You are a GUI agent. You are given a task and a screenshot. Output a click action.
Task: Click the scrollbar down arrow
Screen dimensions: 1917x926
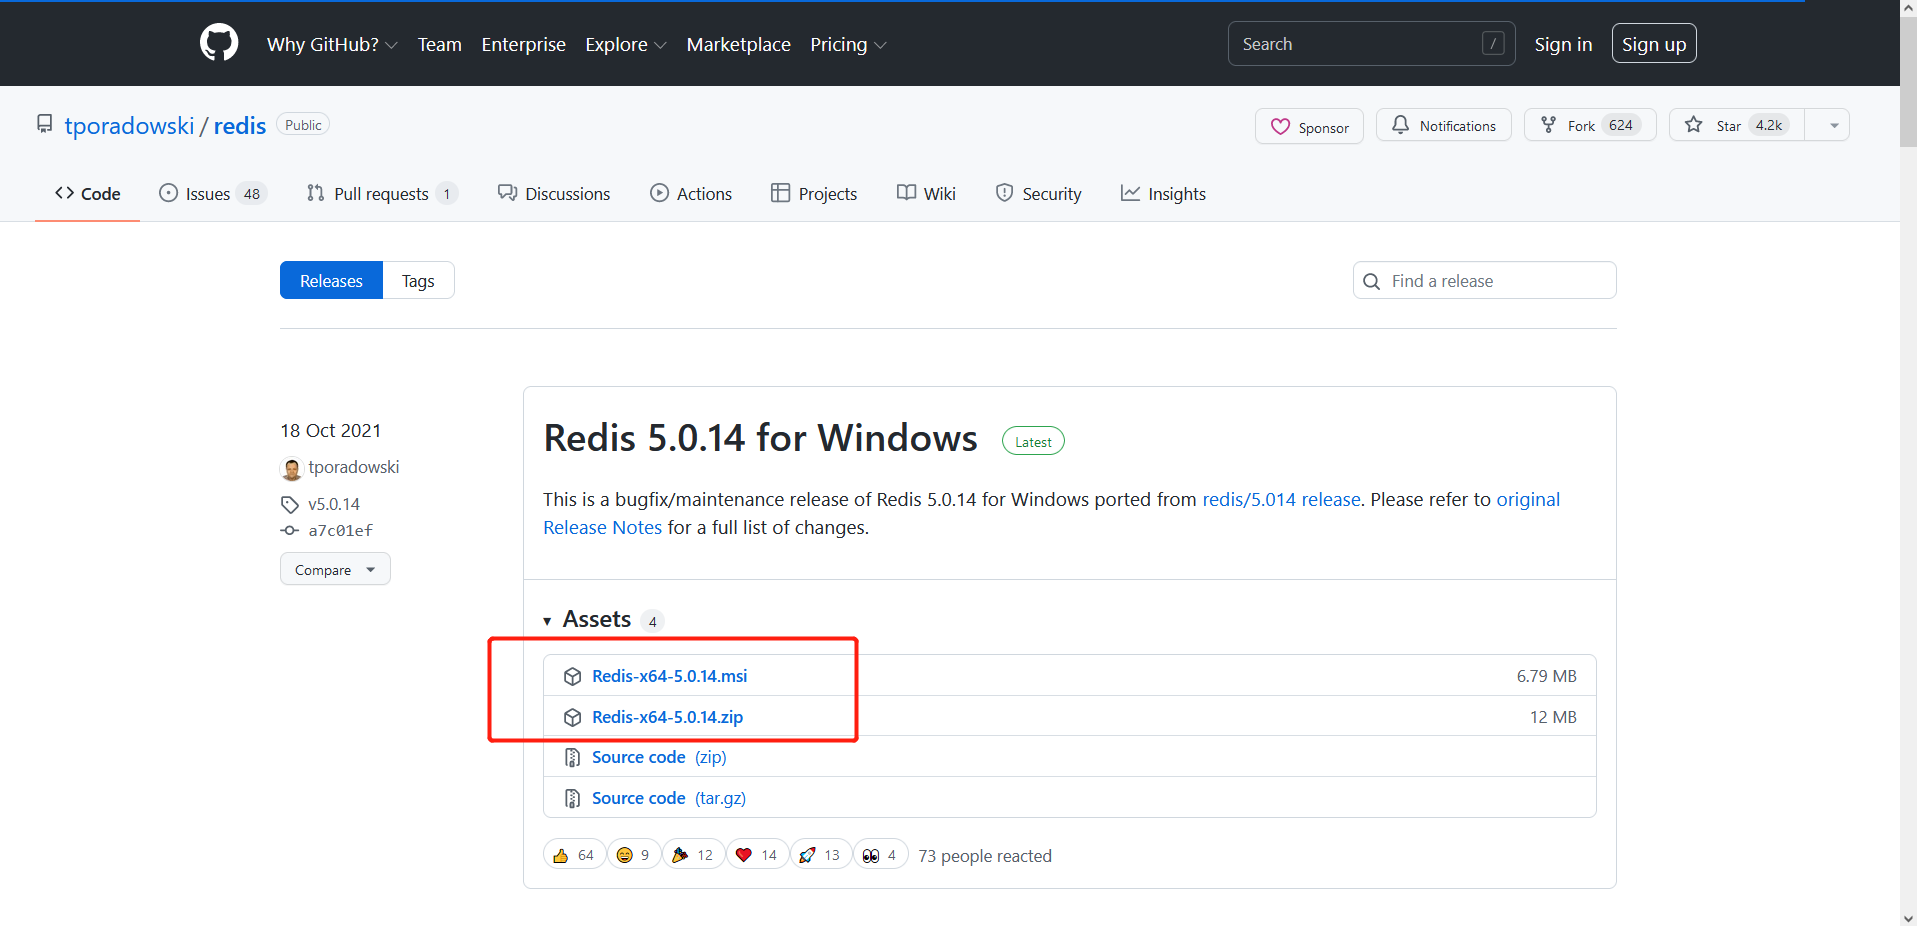click(1908, 917)
